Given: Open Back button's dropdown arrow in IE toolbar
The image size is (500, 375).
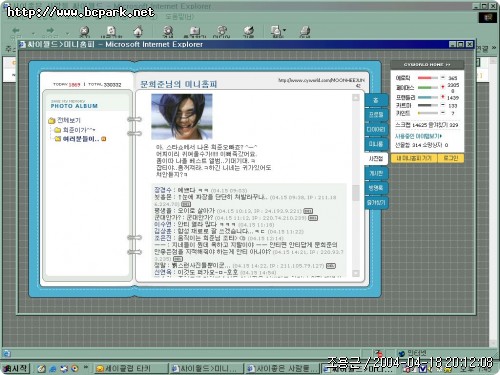Looking at the screenshot, I should [x=33, y=33].
